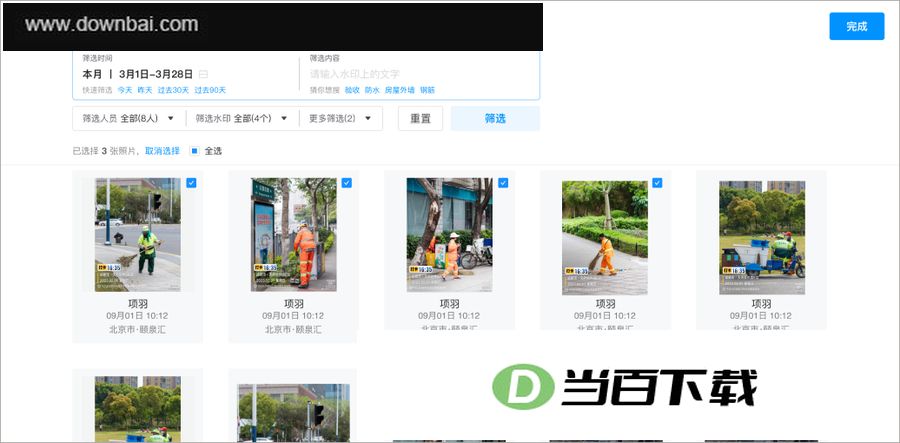Uncheck the bus-stop orange worker photo checkbox
Viewport: 900px width, 443px height.
347,182
